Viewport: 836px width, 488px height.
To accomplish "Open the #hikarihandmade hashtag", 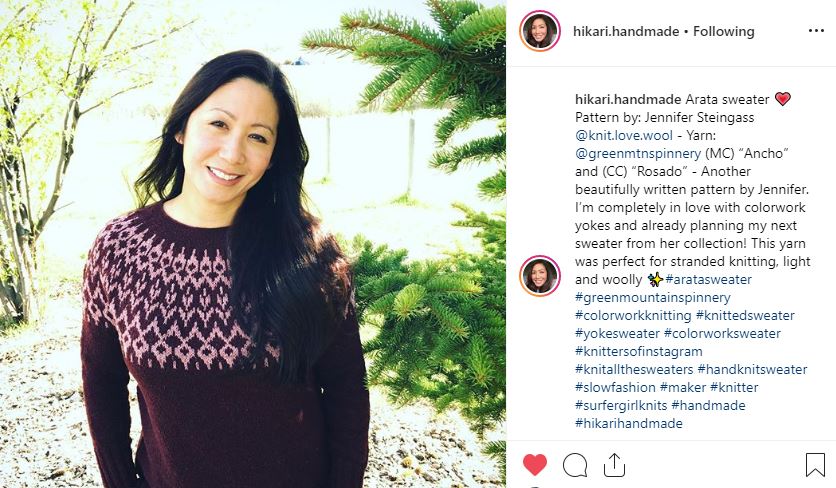I will pos(629,423).
